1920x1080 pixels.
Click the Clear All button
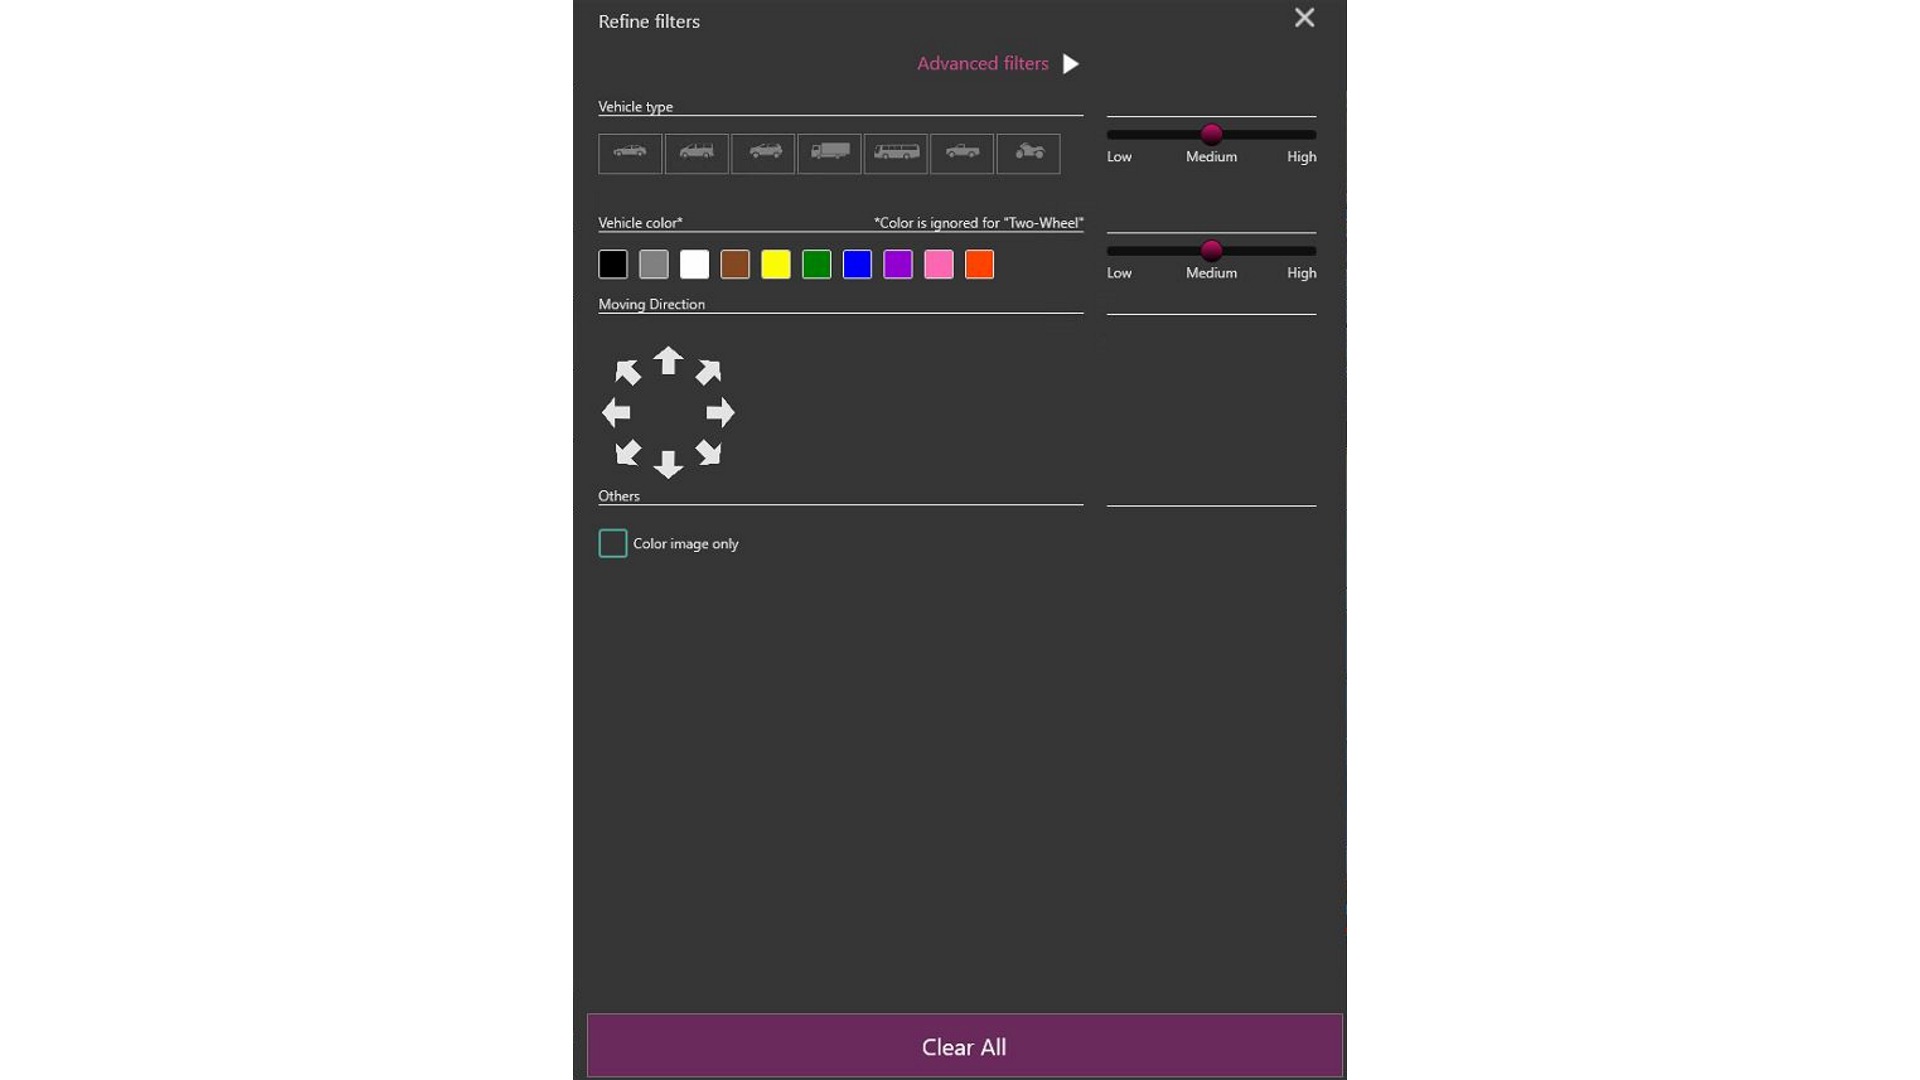click(x=964, y=1046)
